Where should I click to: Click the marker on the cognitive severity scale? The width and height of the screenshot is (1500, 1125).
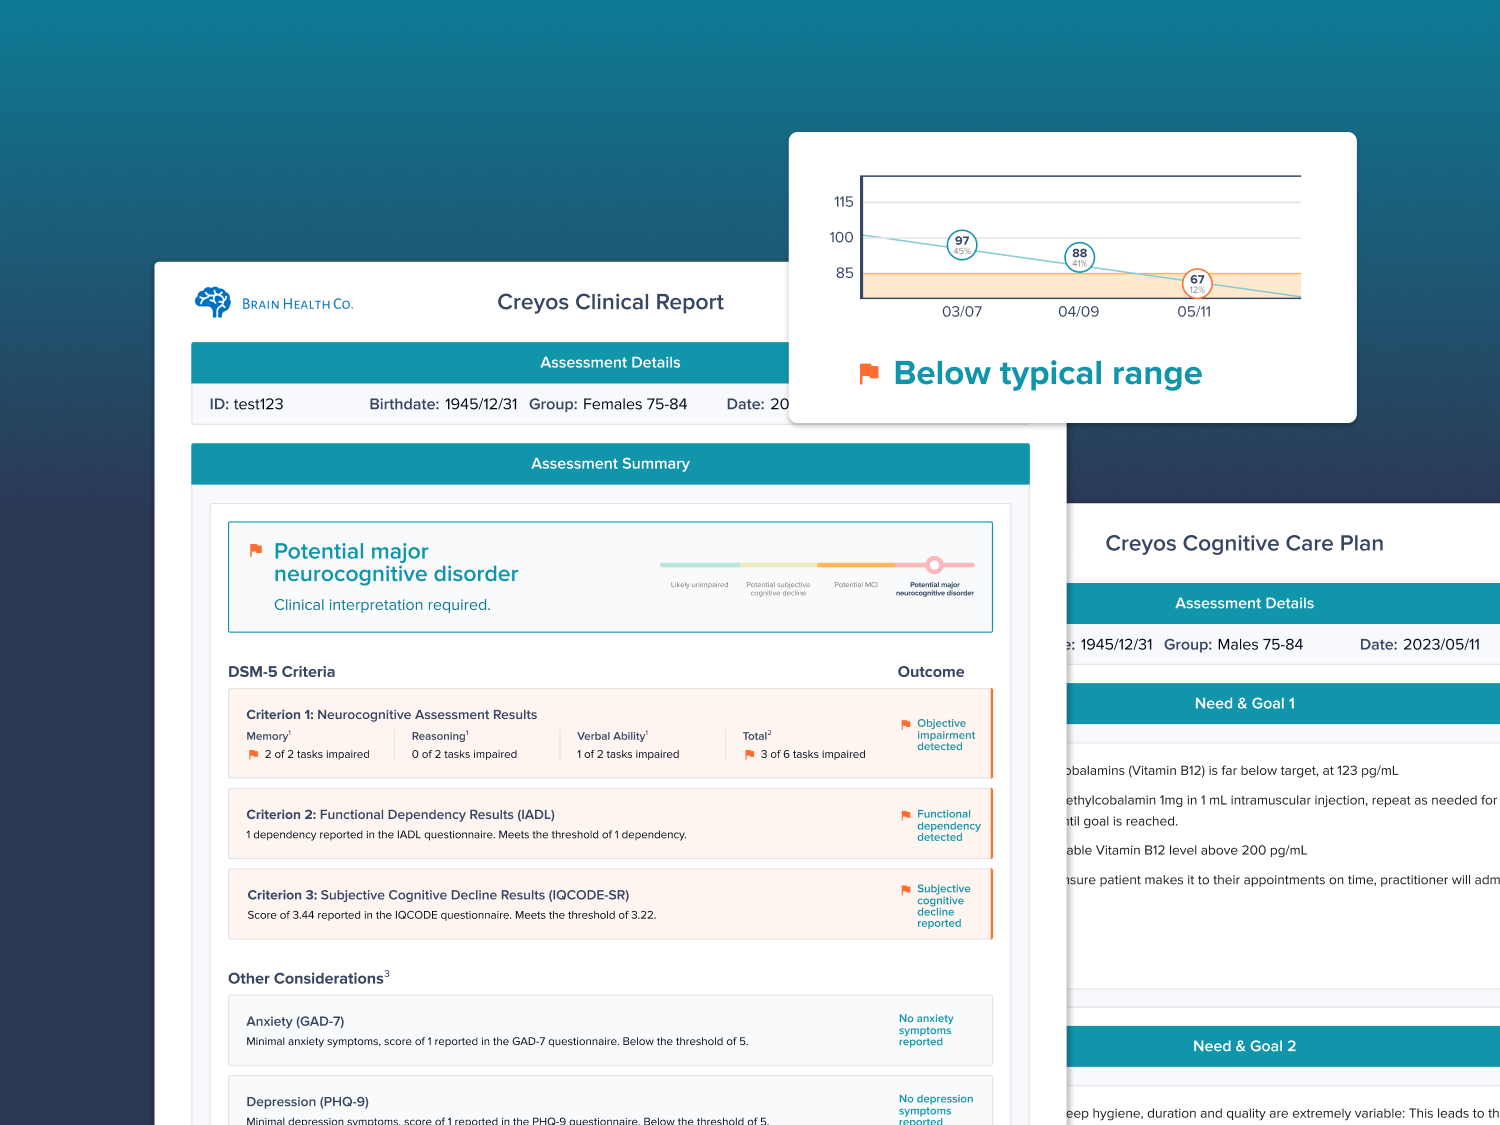[x=934, y=564]
